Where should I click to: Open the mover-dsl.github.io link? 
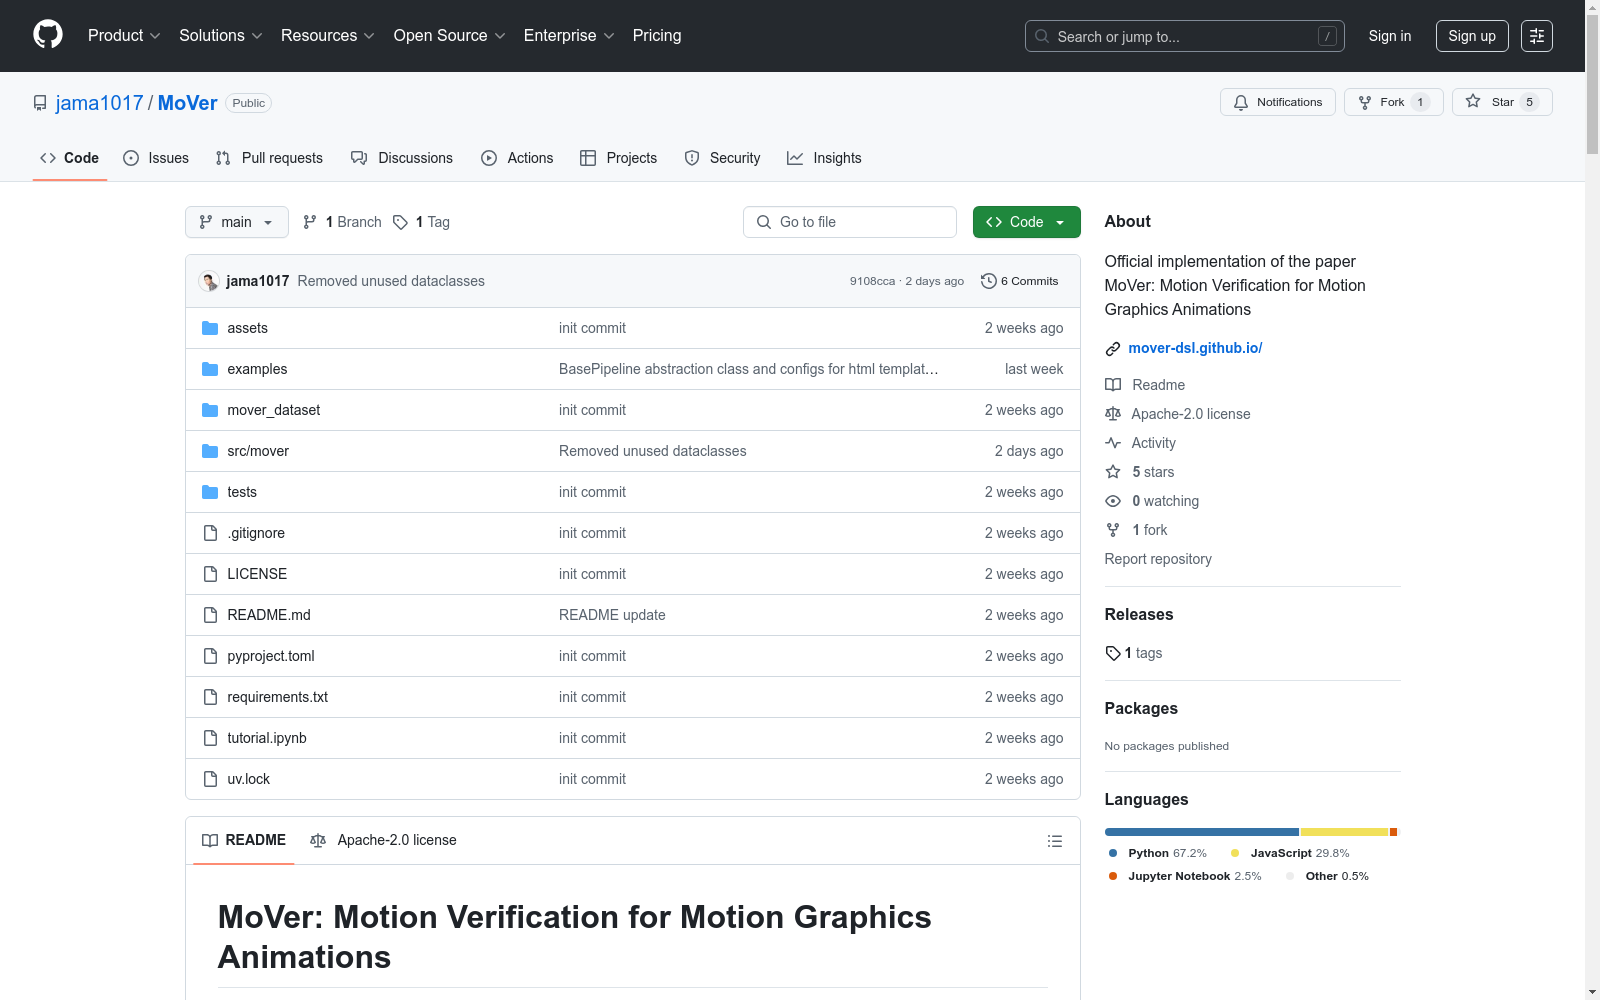[x=1195, y=348]
